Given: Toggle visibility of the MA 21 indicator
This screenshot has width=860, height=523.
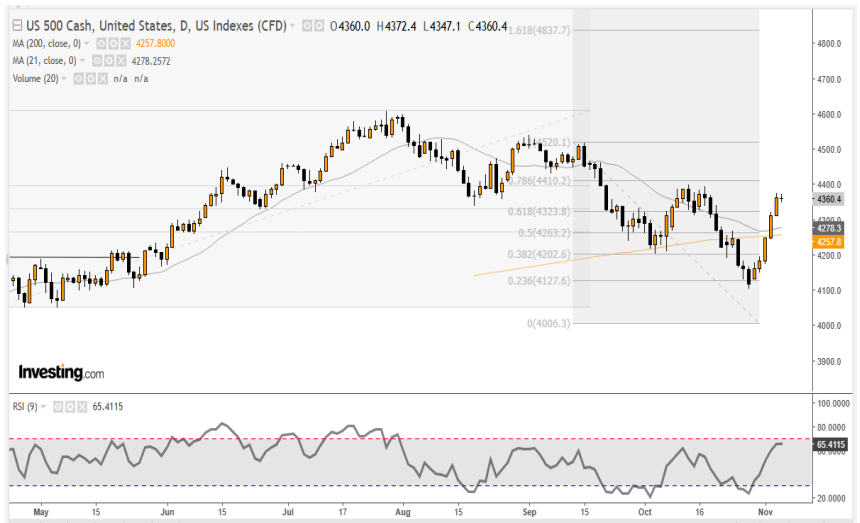Looking at the screenshot, I should (x=97, y=61).
